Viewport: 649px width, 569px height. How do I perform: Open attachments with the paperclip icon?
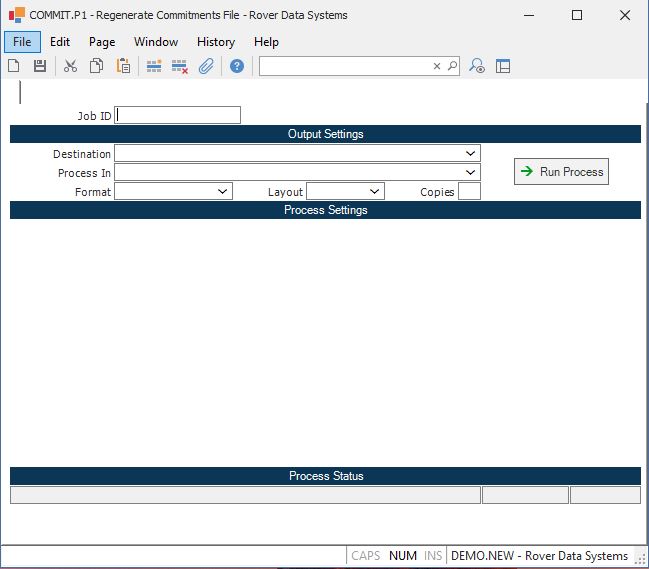tap(206, 66)
